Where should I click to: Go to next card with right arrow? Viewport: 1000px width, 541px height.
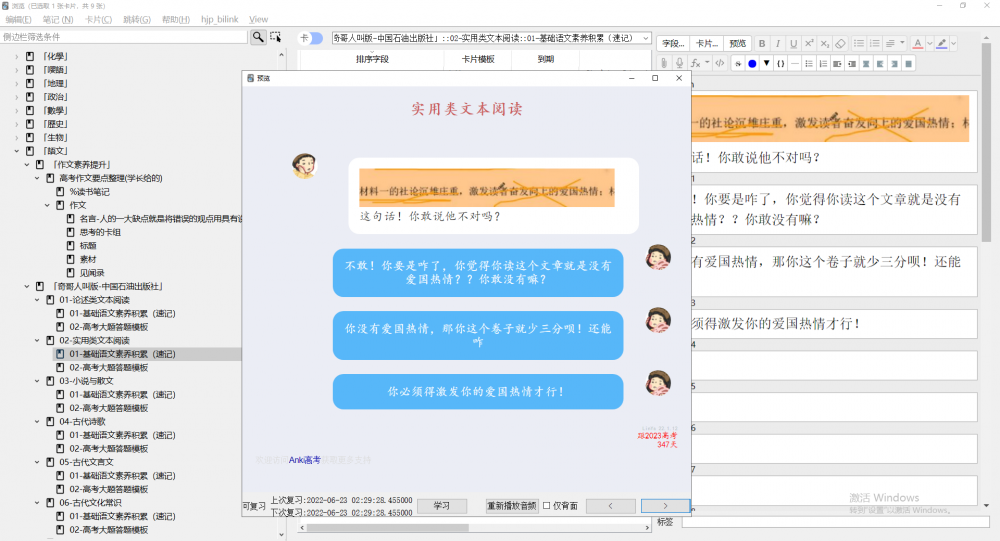(x=665, y=506)
